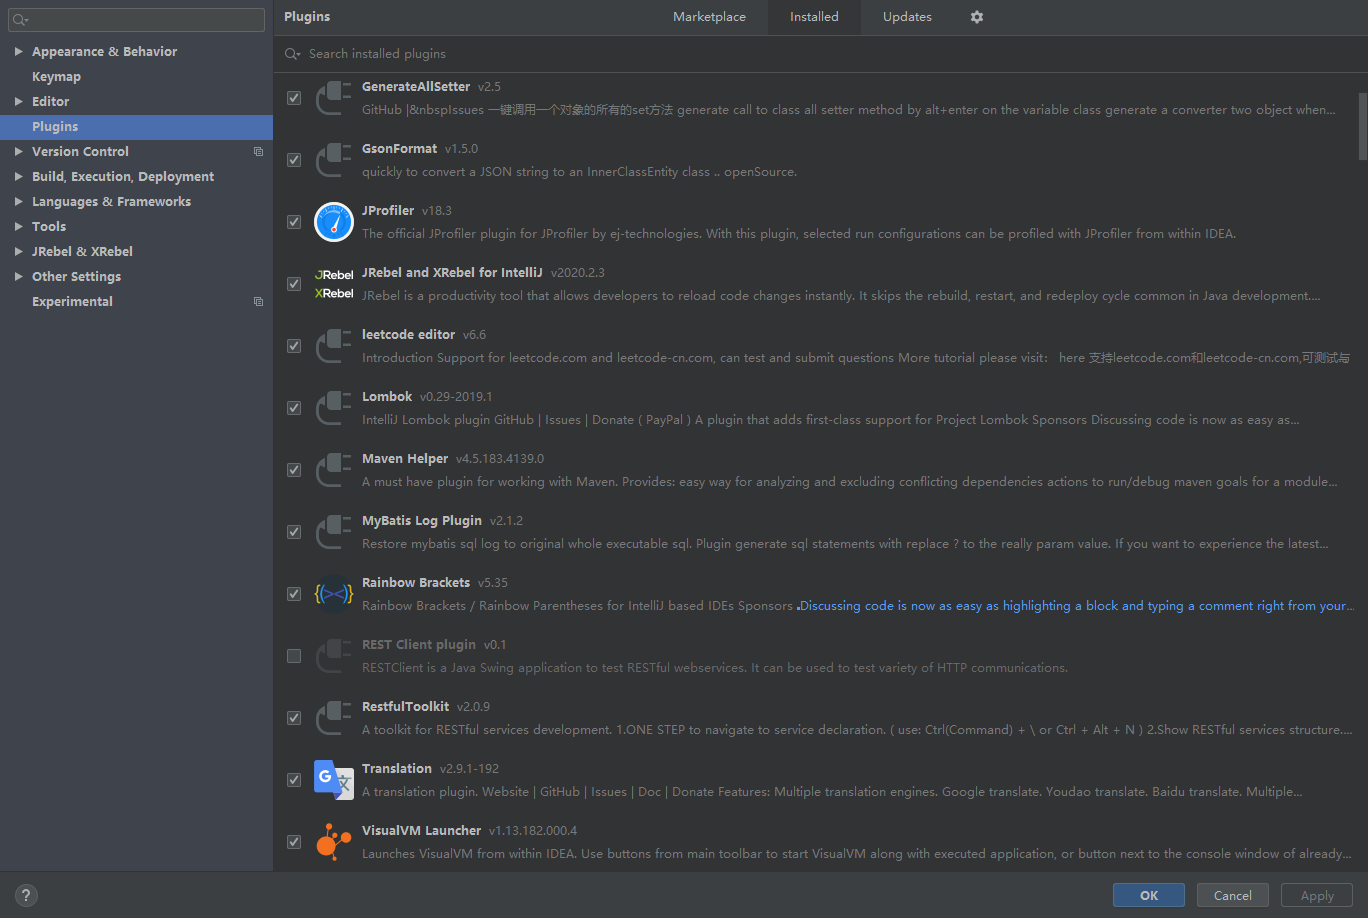
Task: Click the RestfulToolkit plugin icon
Action: (x=334, y=718)
